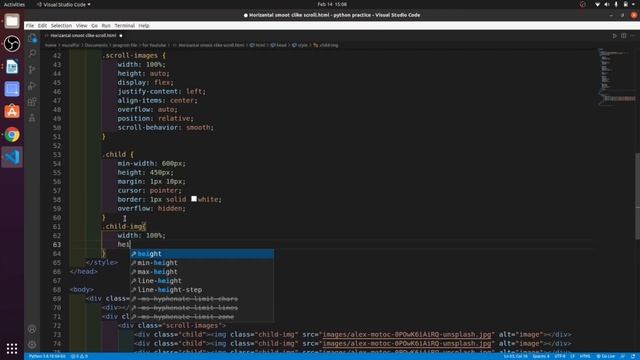The image size is (640, 360).
Task: Click 'scroll-behavior: smooth;' on line 50
Action: 165,127
